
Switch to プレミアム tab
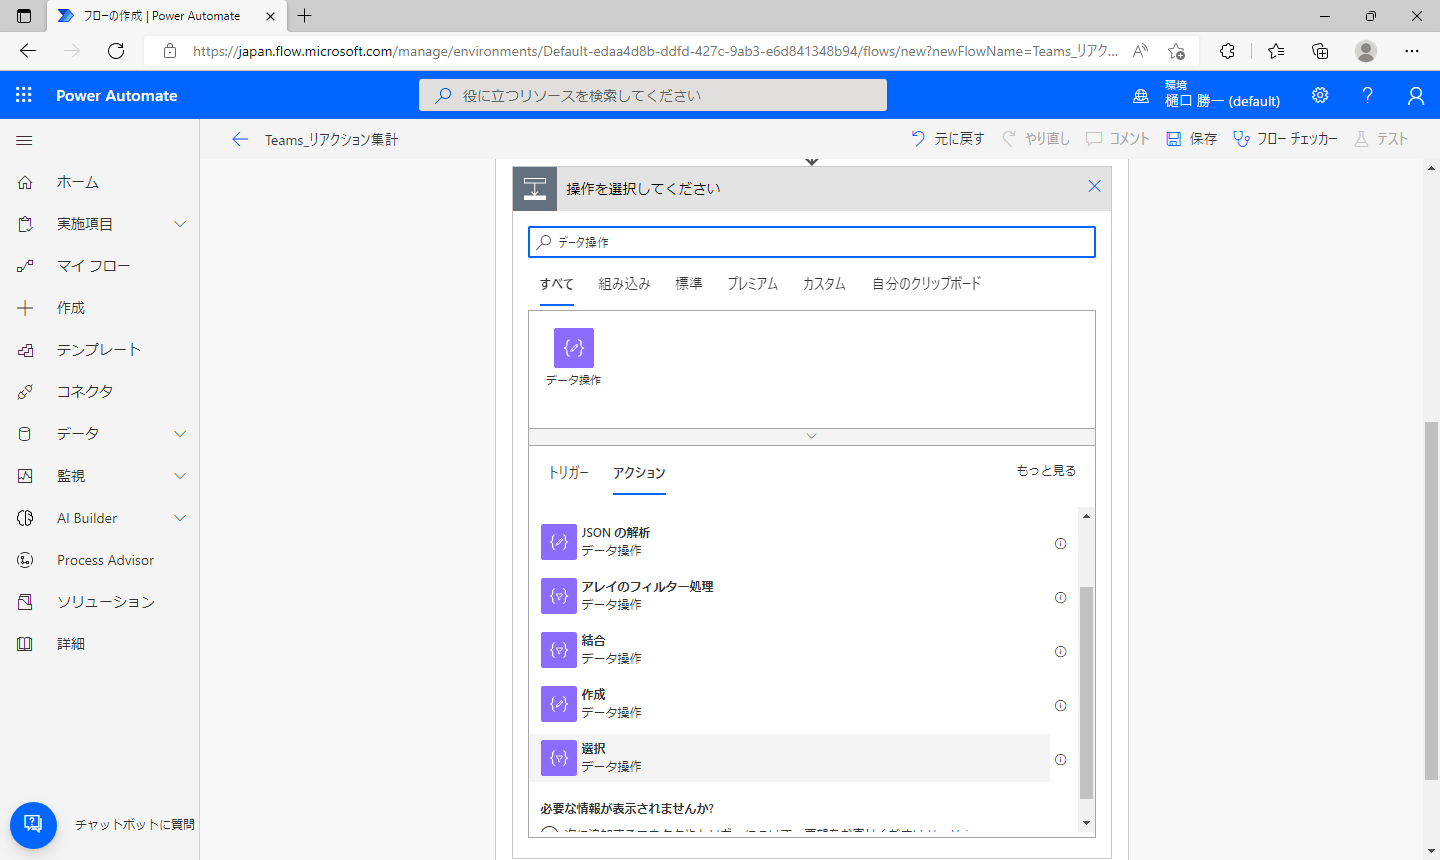(752, 284)
